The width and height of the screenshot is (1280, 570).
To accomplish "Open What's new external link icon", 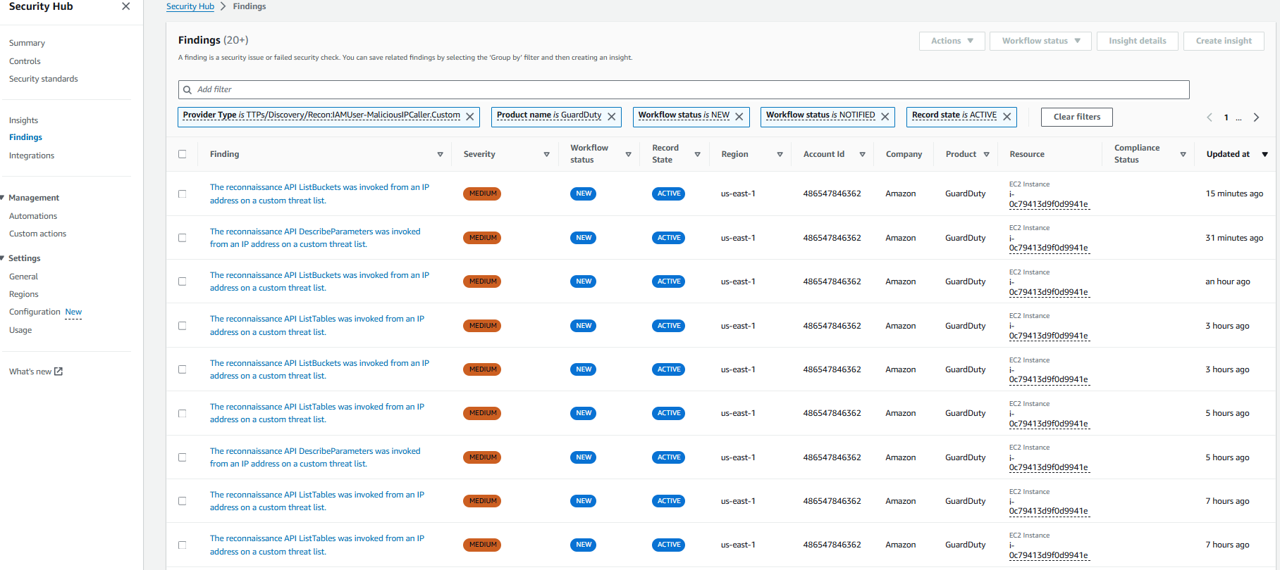I will coord(58,371).
